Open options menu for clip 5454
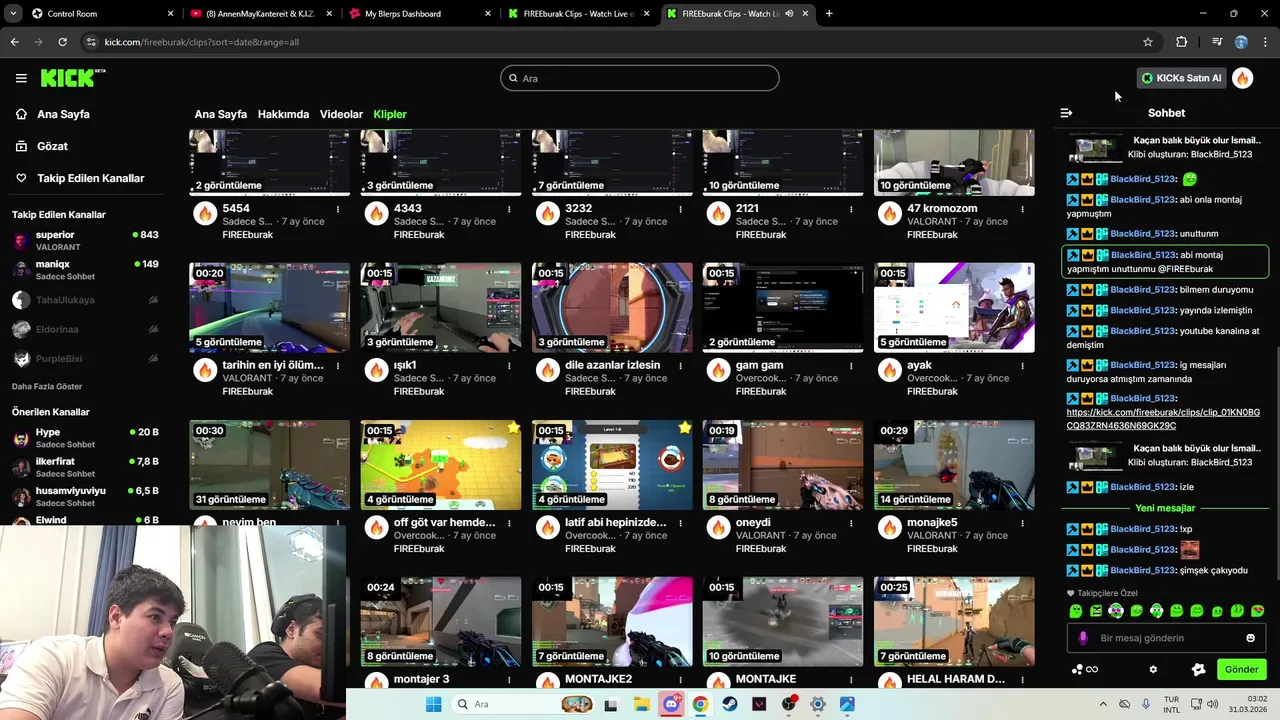The height and width of the screenshot is (720, 1280). point(338,209)
